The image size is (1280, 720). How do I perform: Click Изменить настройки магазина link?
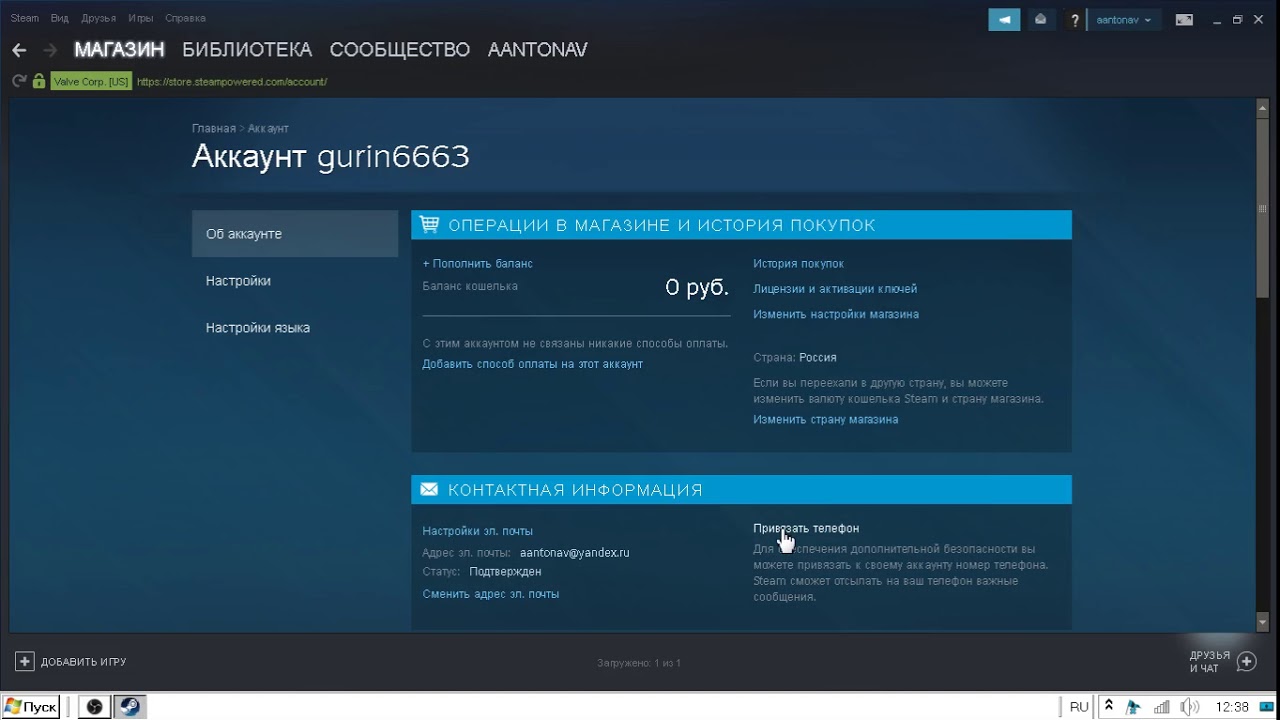pos(836,314)
